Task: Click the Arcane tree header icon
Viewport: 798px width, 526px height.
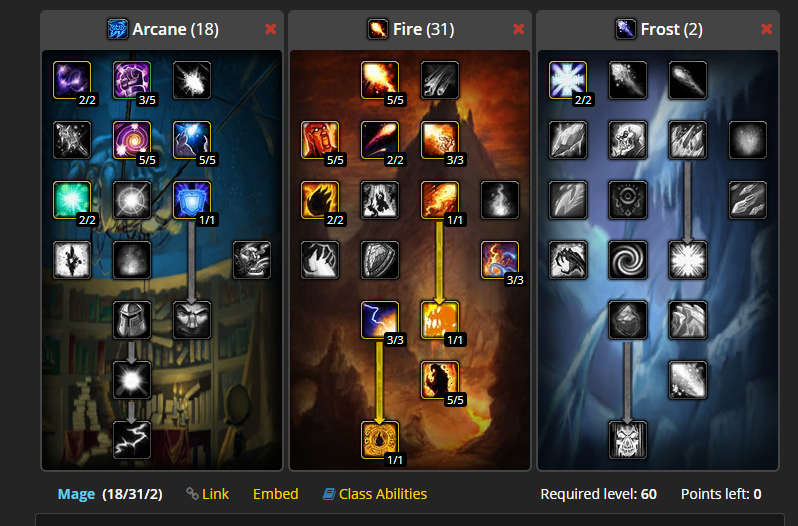Action: click(x=118, y=29)
